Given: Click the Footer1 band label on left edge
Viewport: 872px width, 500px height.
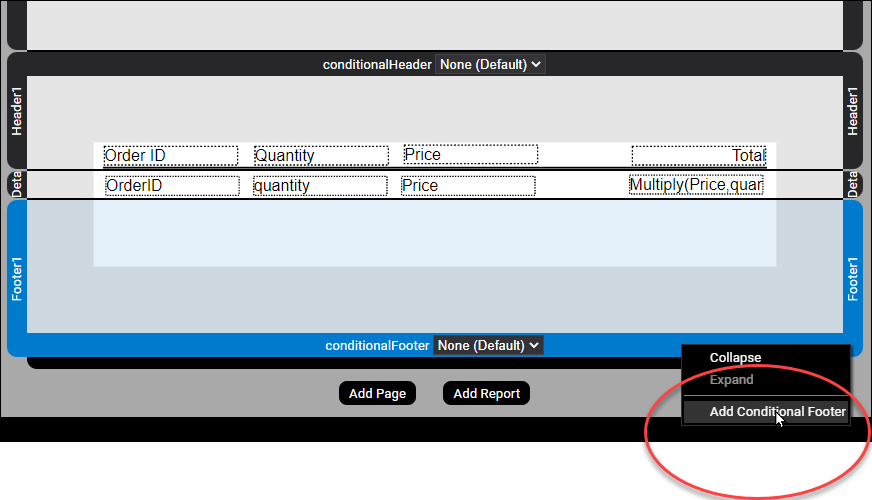Looking at the screenshot, I should point(16,278).
